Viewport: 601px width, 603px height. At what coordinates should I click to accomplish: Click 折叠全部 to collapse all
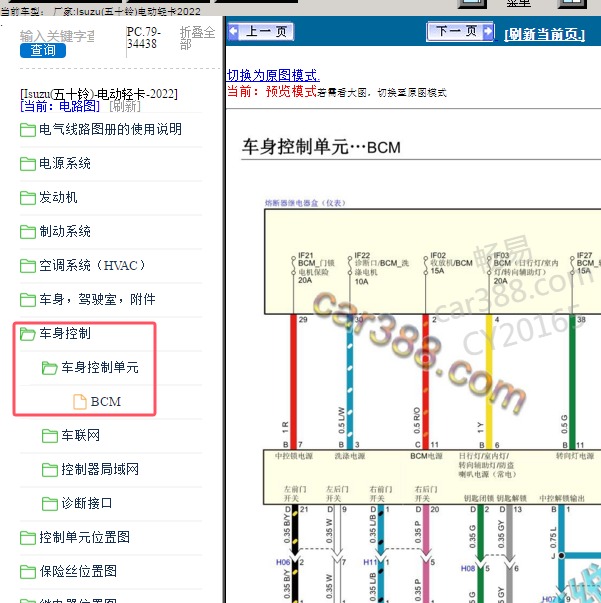tap(197, 38)
